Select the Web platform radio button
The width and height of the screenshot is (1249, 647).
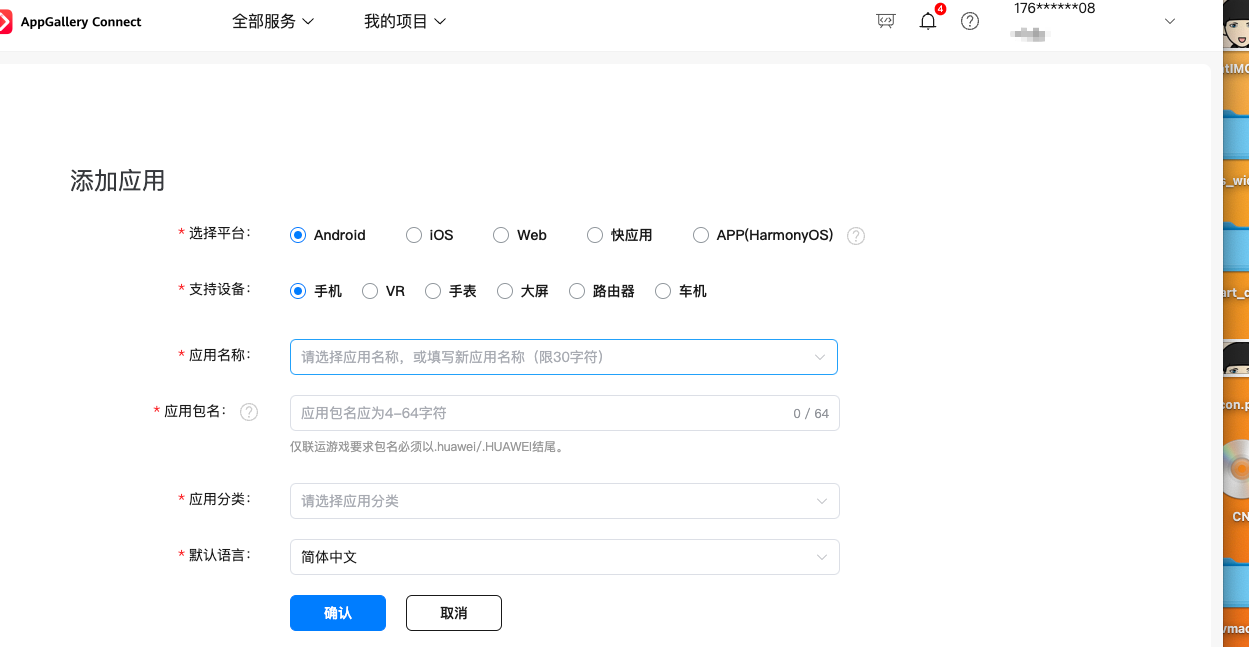coord(501,236)
